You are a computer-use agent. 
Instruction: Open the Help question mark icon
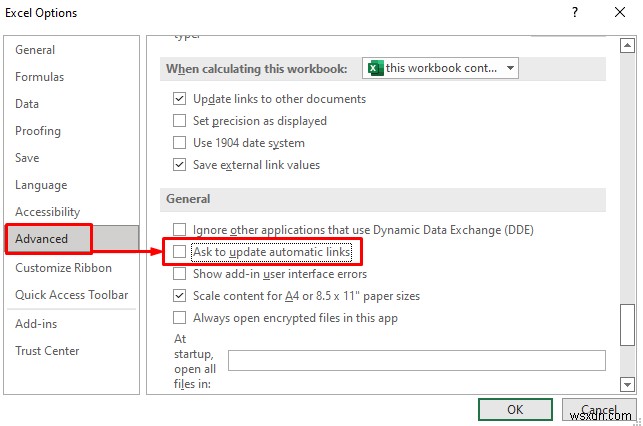coord(575,12)
